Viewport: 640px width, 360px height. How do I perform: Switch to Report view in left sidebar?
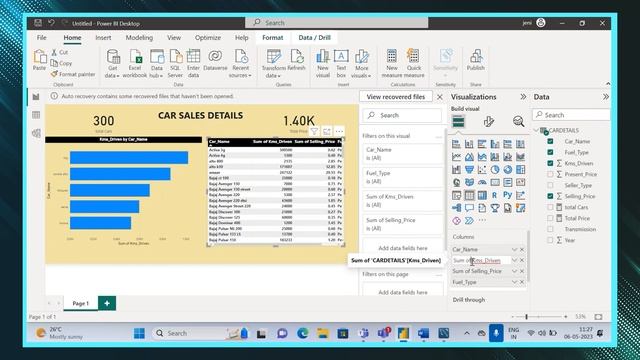click(36, 97)
